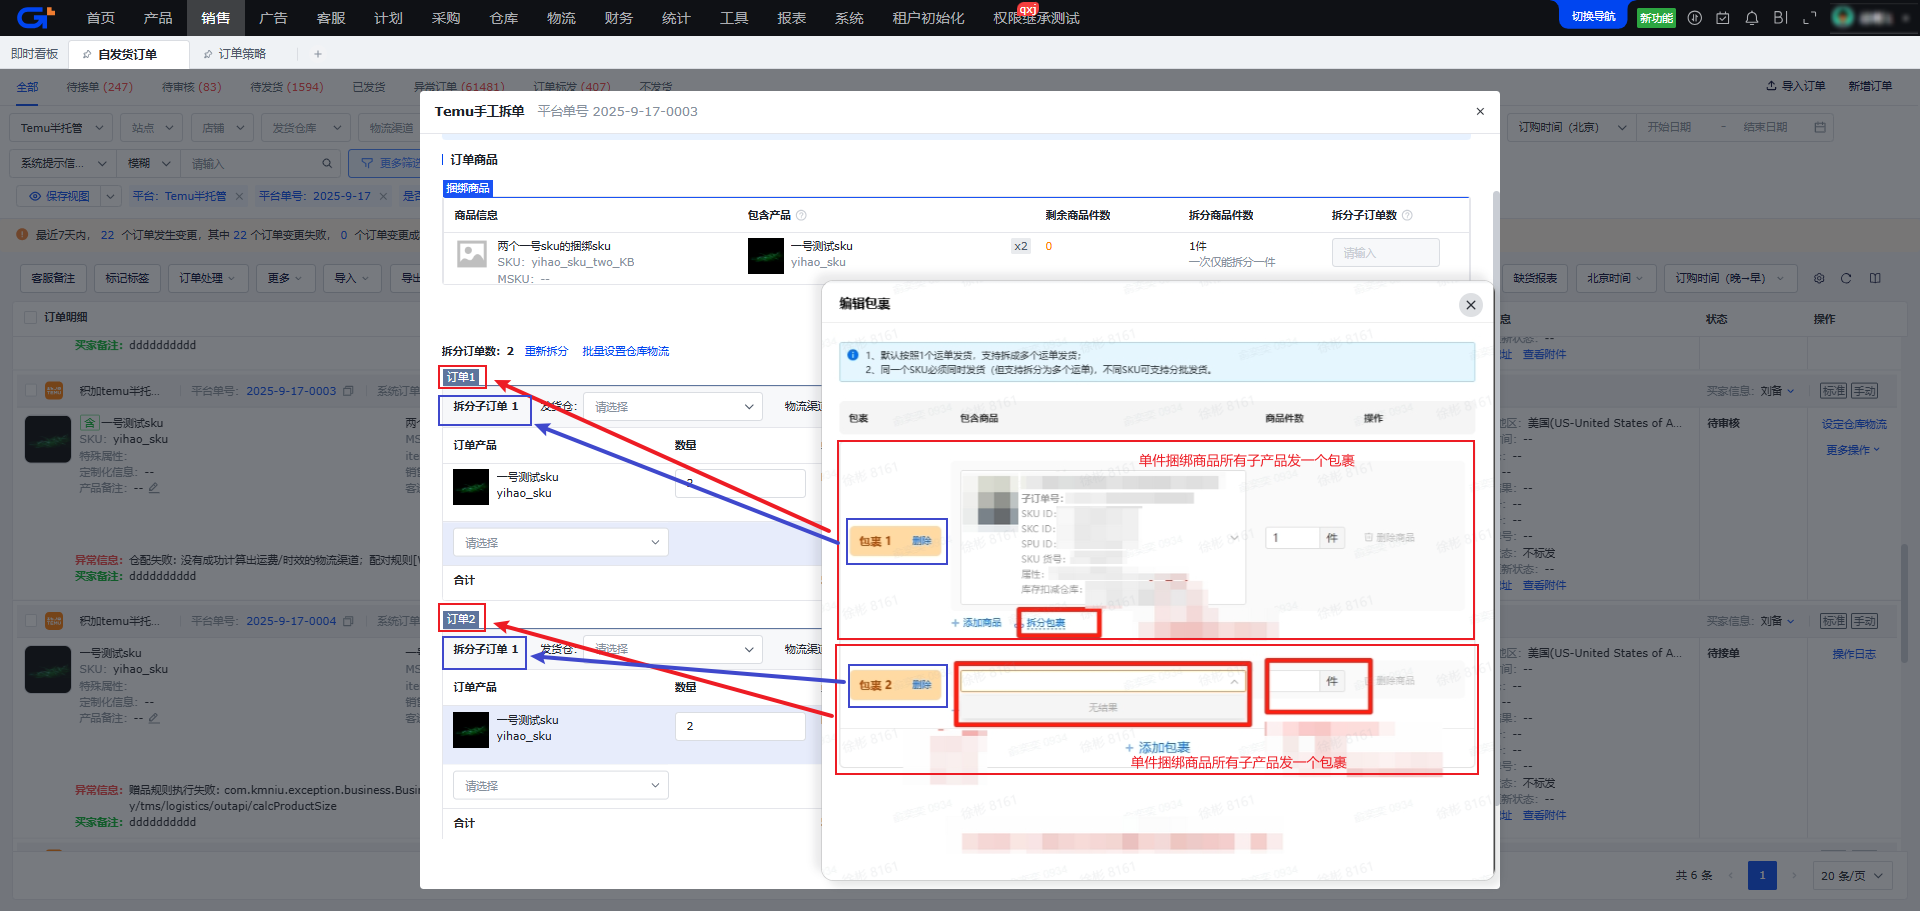Open the 财务 menu in the top navigation

[x=619, y=18]
